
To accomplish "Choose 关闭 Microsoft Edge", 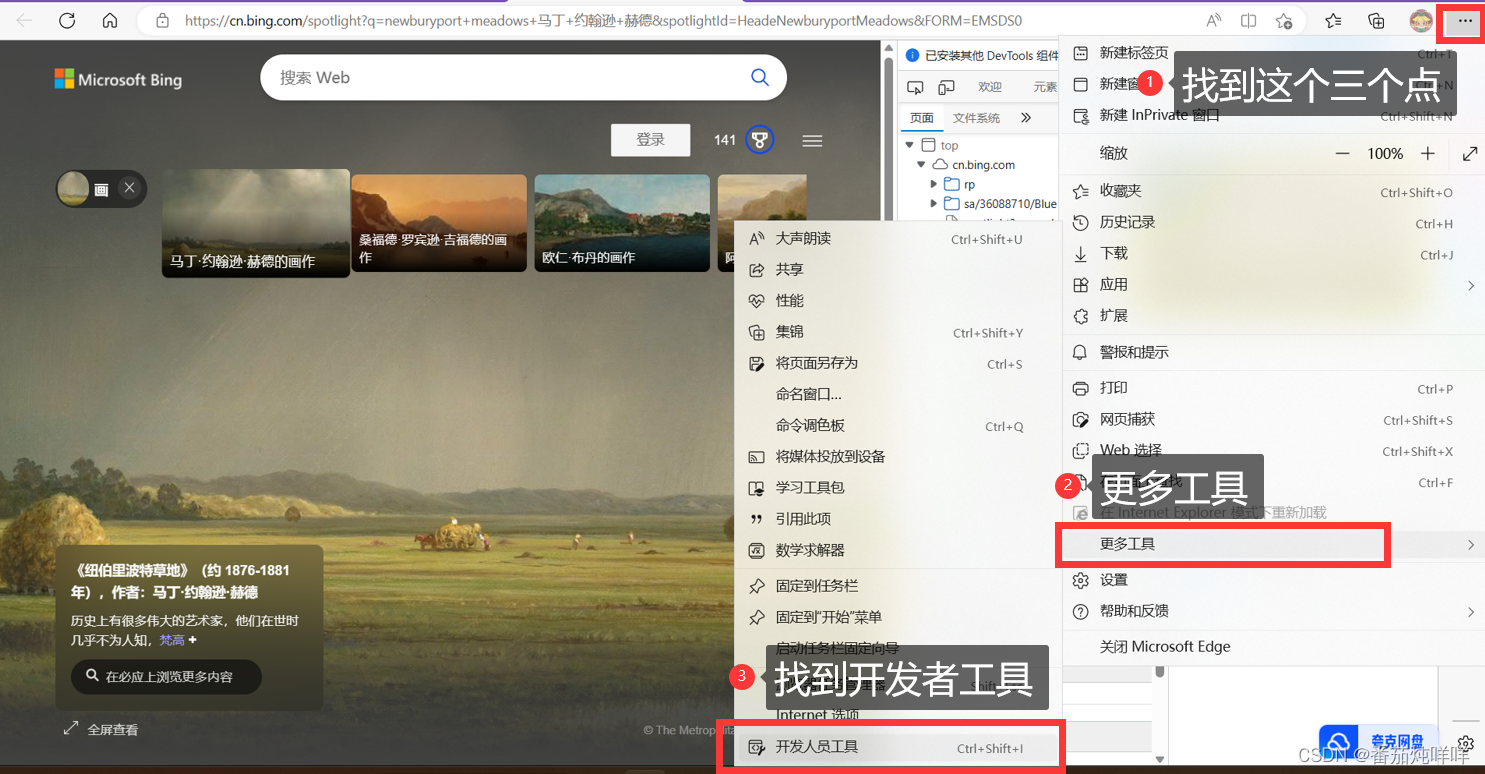I will [x=1272, y=646].
